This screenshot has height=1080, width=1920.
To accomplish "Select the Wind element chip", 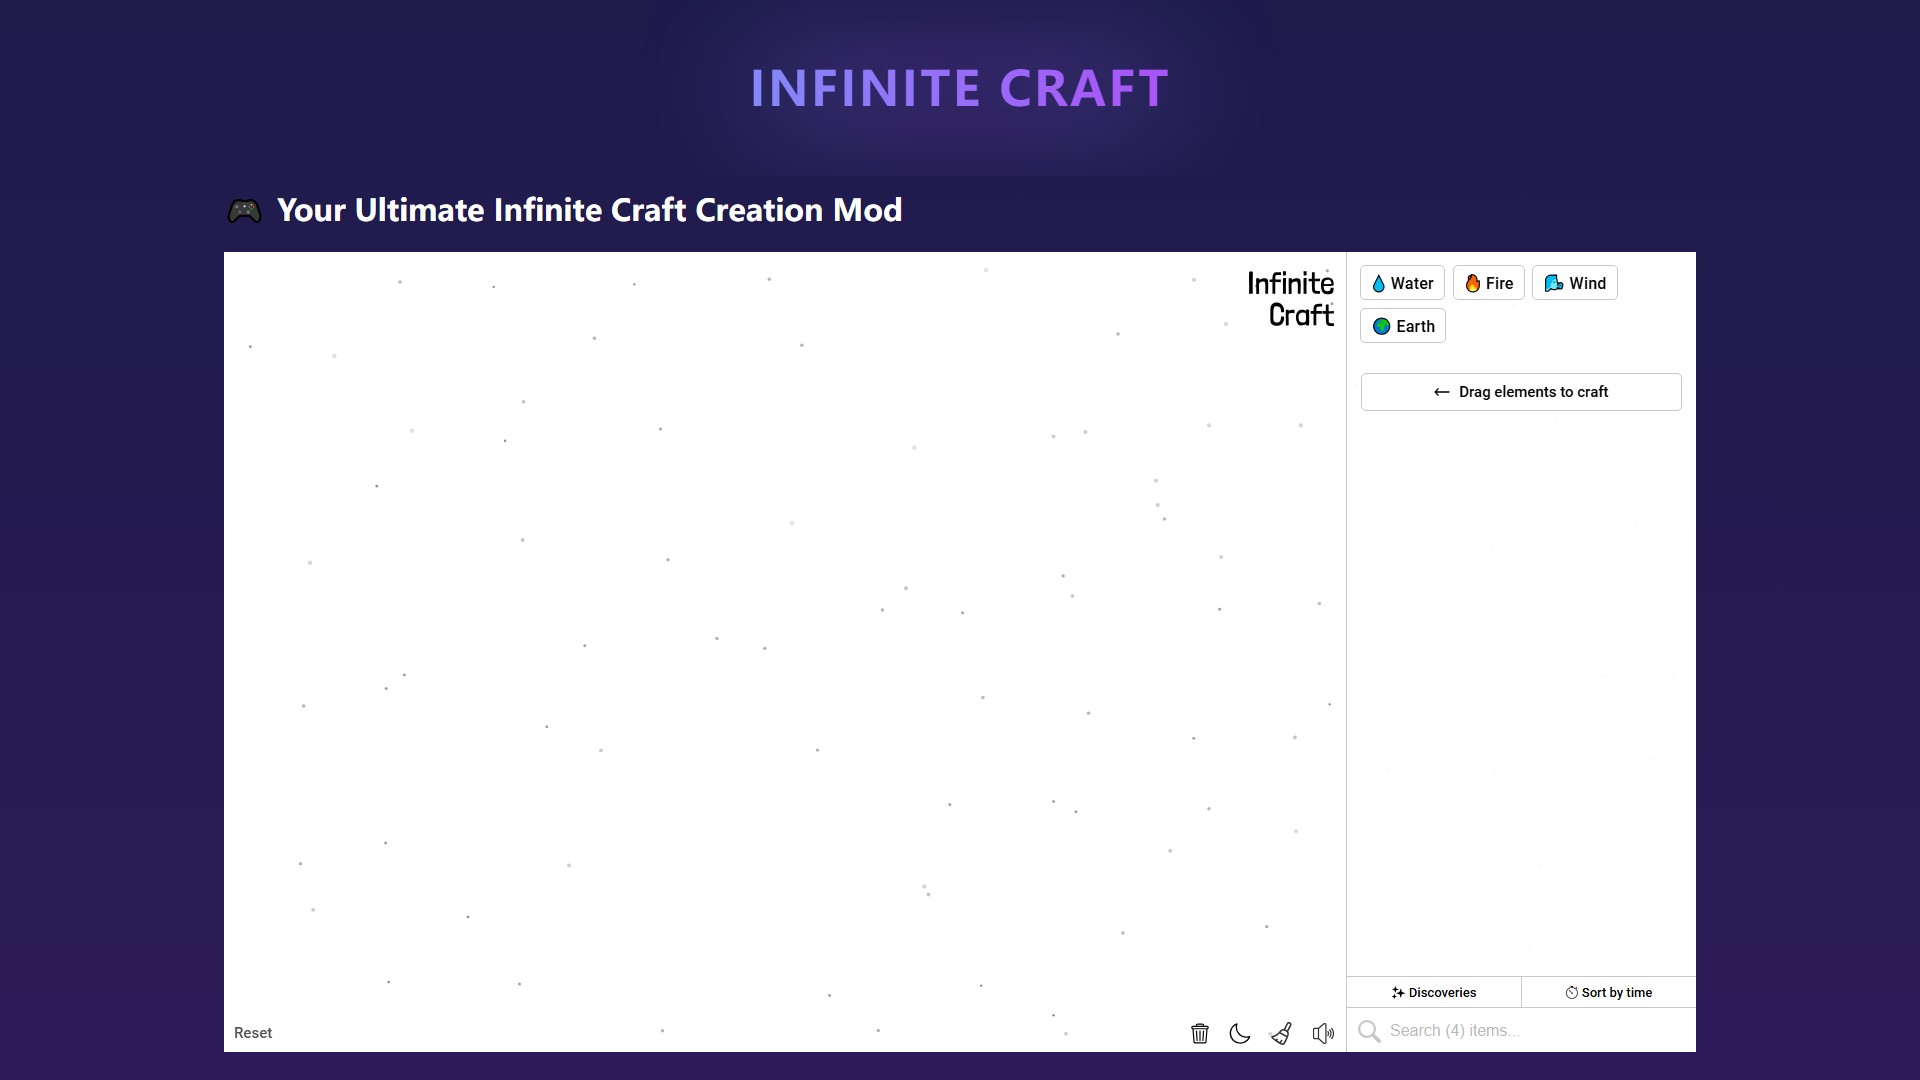I will point(1574,283).
